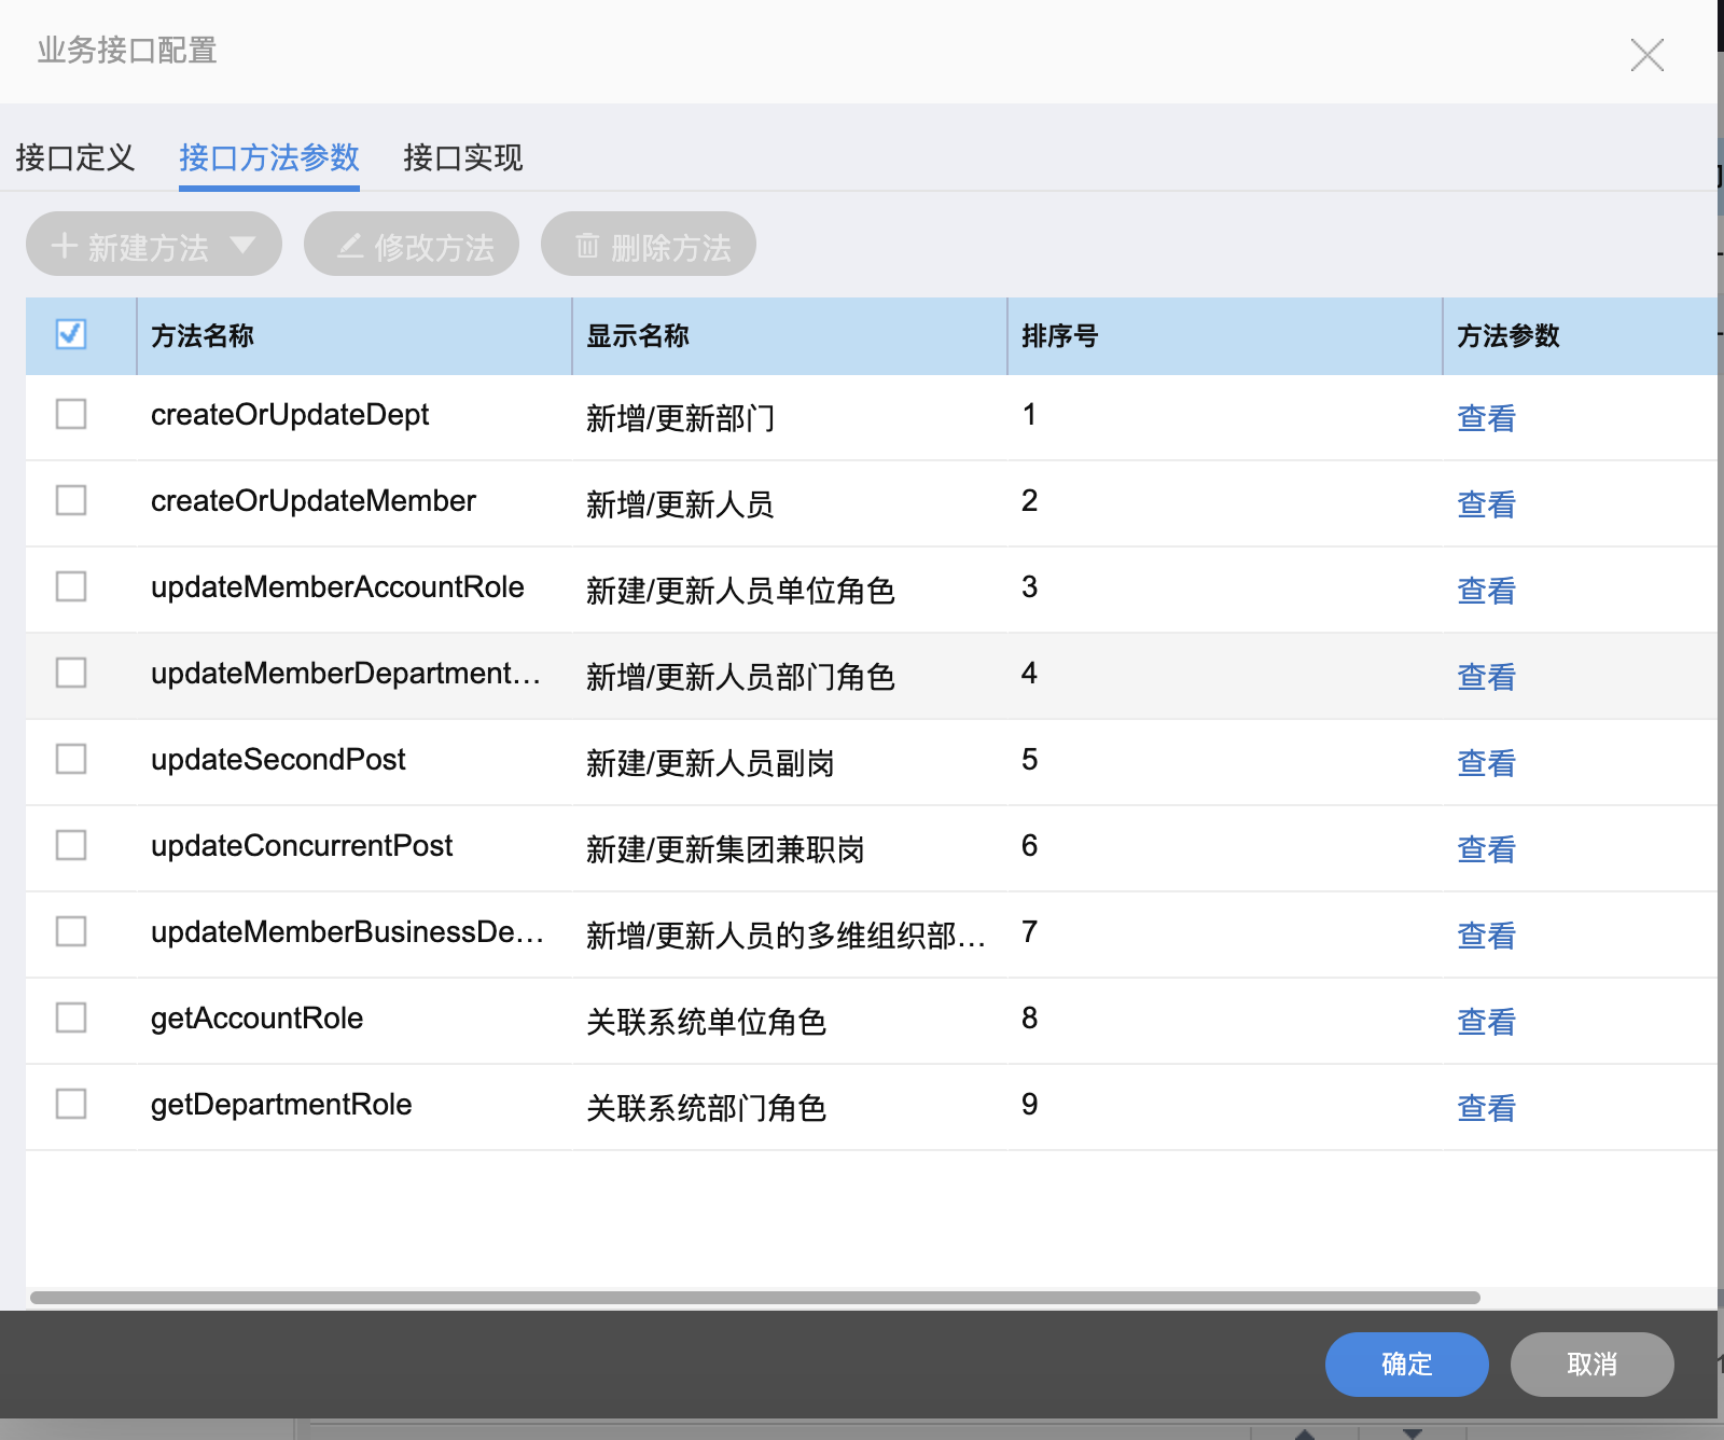Toggle the select-all checkbox in header
This screenshot has width=1724, height=1440.
71,334
